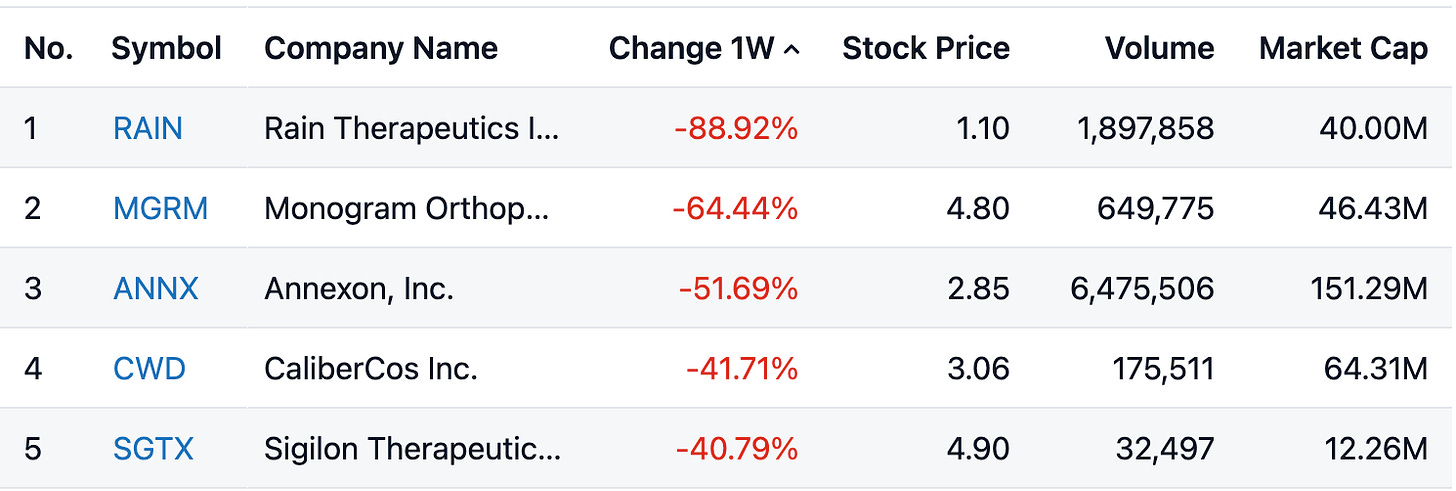This screenshot has height=491, width=1456.
Task: Select the Sigilon Therapeutic... company name cell
Action: pos(413,449)
